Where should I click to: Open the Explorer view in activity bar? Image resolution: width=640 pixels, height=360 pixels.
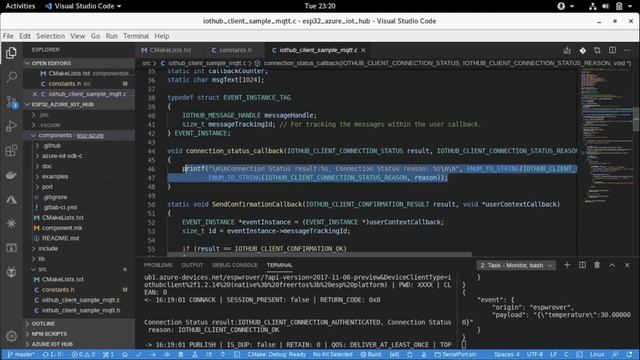pyautogui.click(x=11, y=53)
